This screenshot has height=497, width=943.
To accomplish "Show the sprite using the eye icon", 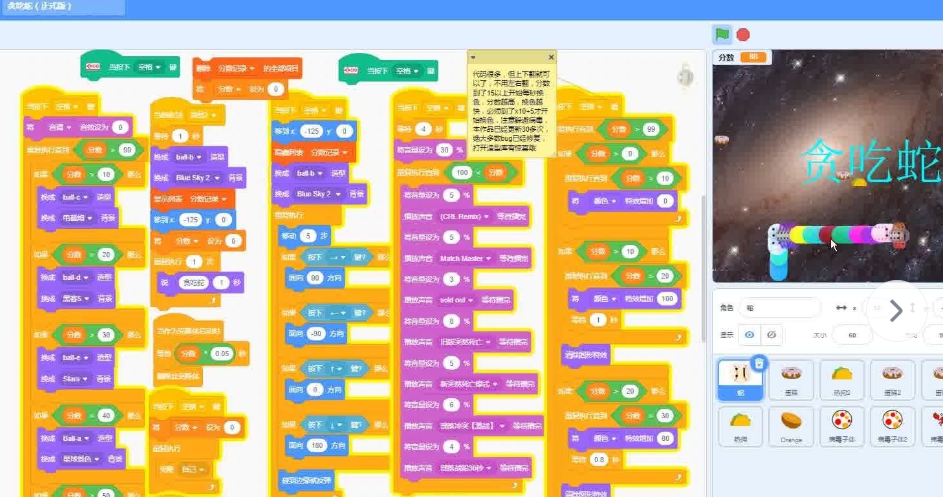I will click(x=750, y=334).
